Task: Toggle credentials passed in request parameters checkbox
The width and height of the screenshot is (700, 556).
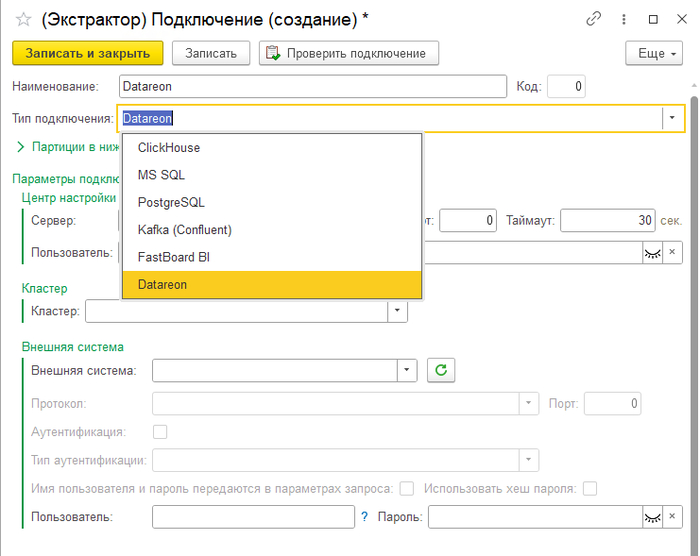Action: [x=407, y=489]
